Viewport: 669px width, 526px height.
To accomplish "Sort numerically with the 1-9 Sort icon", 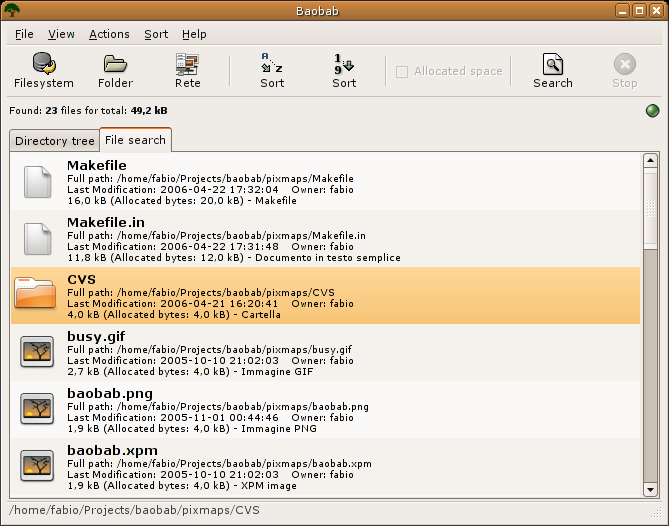I will click(x=344, y=64).
